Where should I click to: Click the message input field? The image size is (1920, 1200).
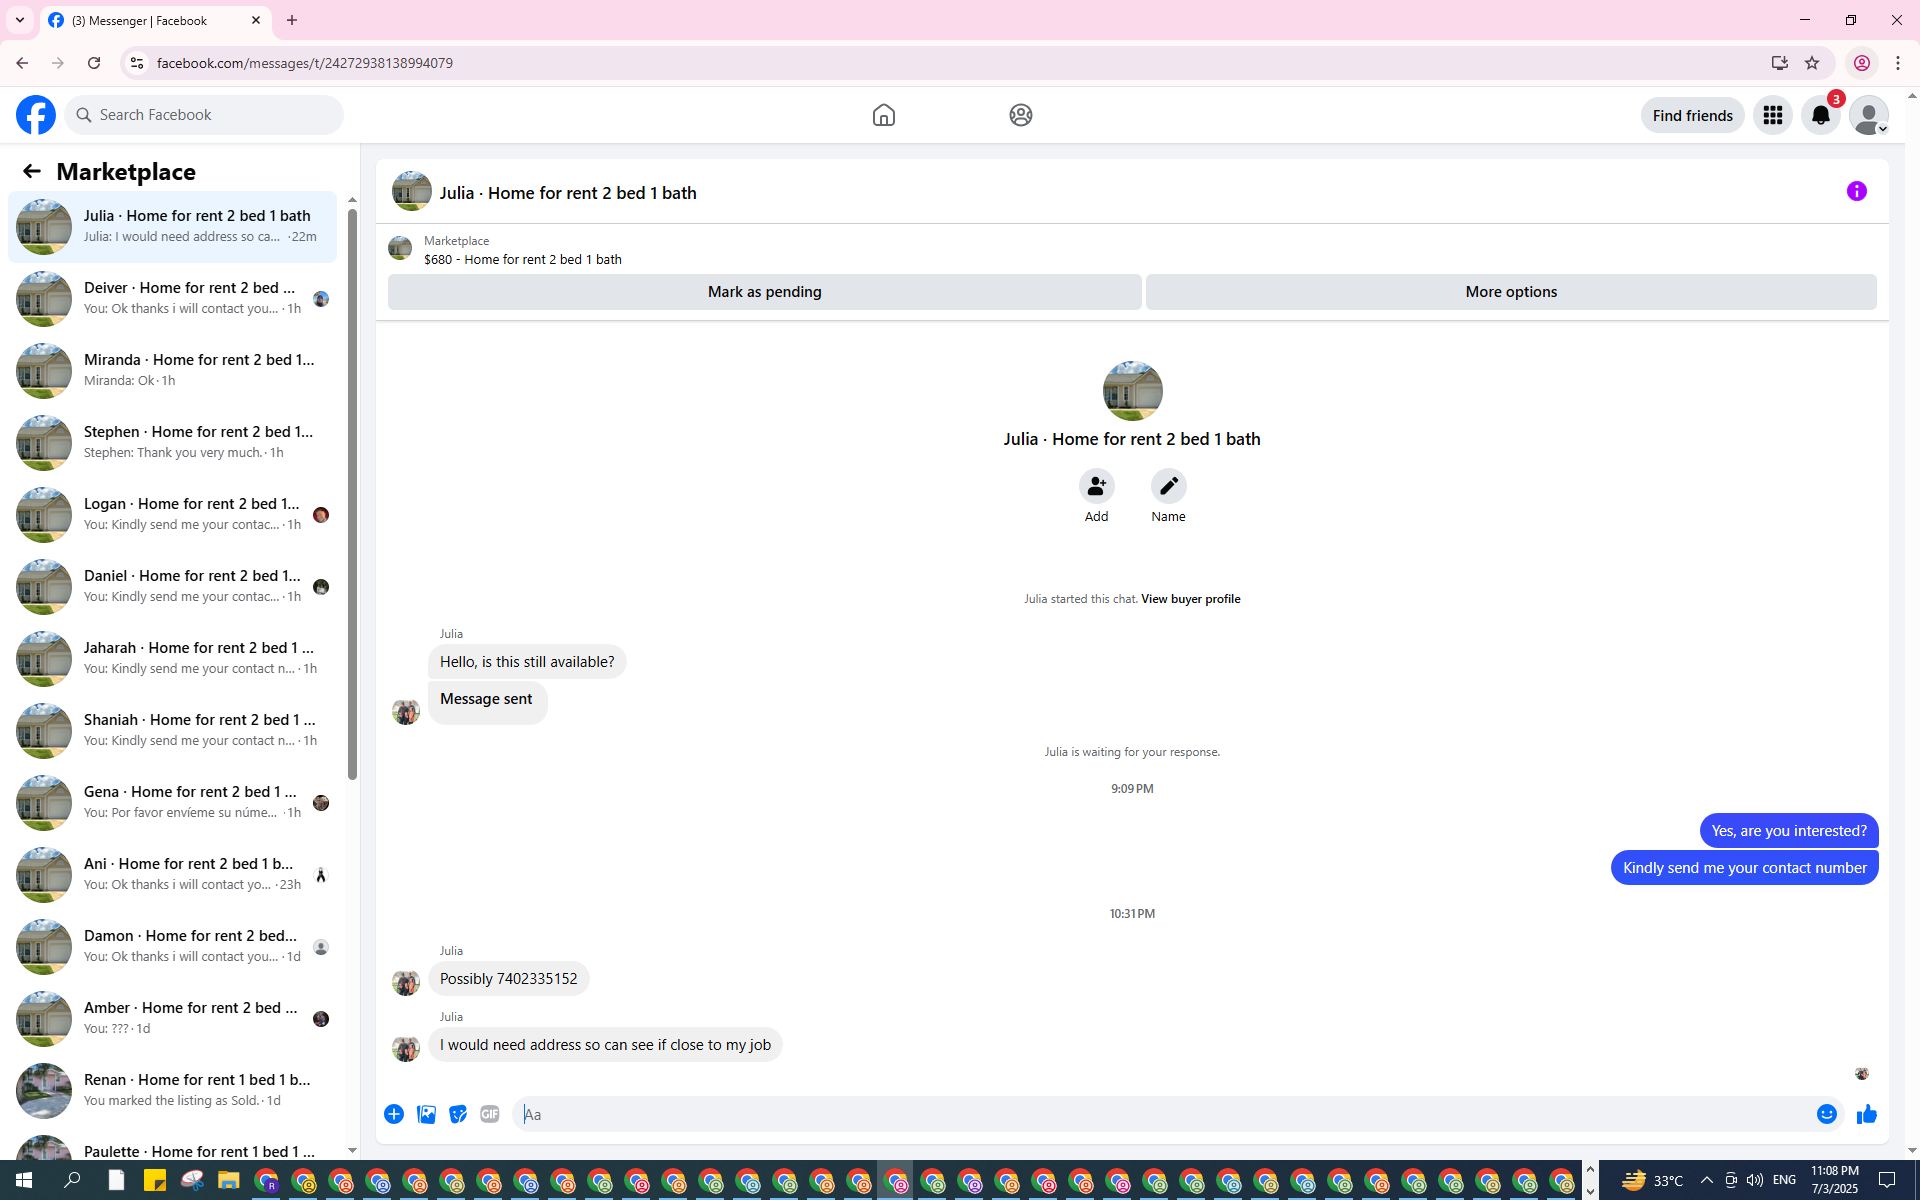pyautogui.click(x=1160, y=1114)
